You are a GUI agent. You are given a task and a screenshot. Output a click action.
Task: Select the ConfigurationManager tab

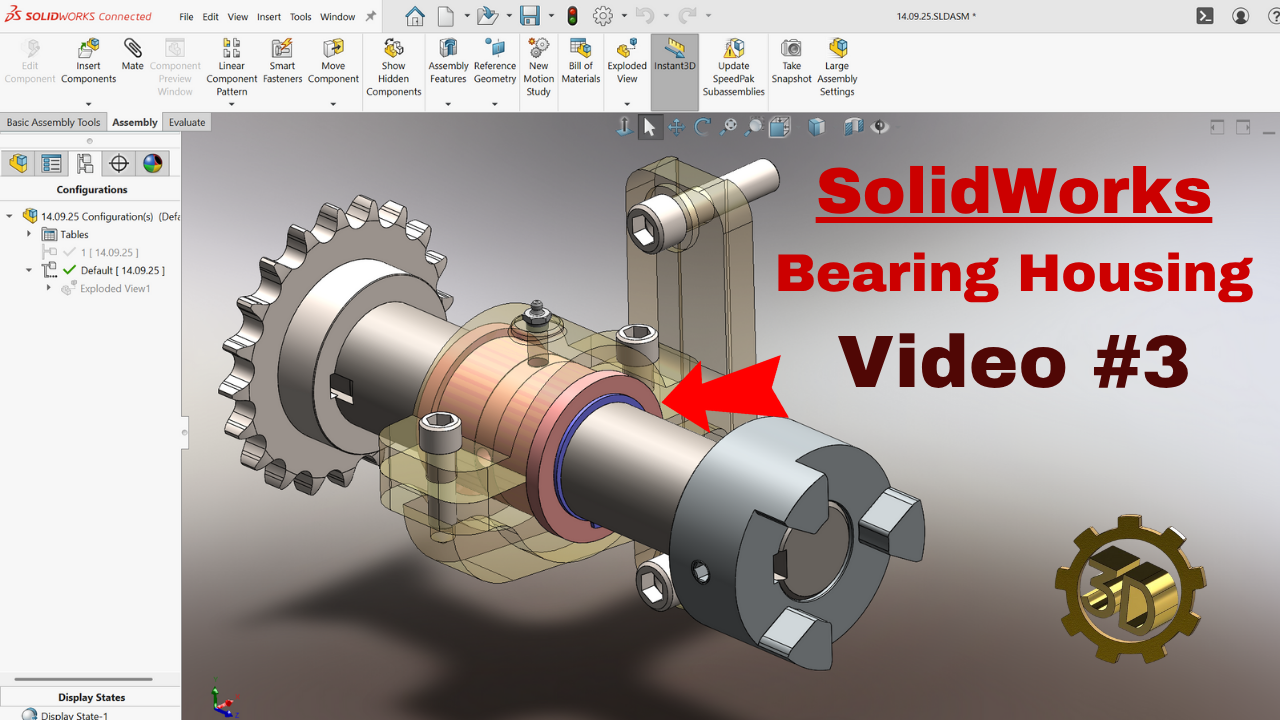[x=85, y=164]
